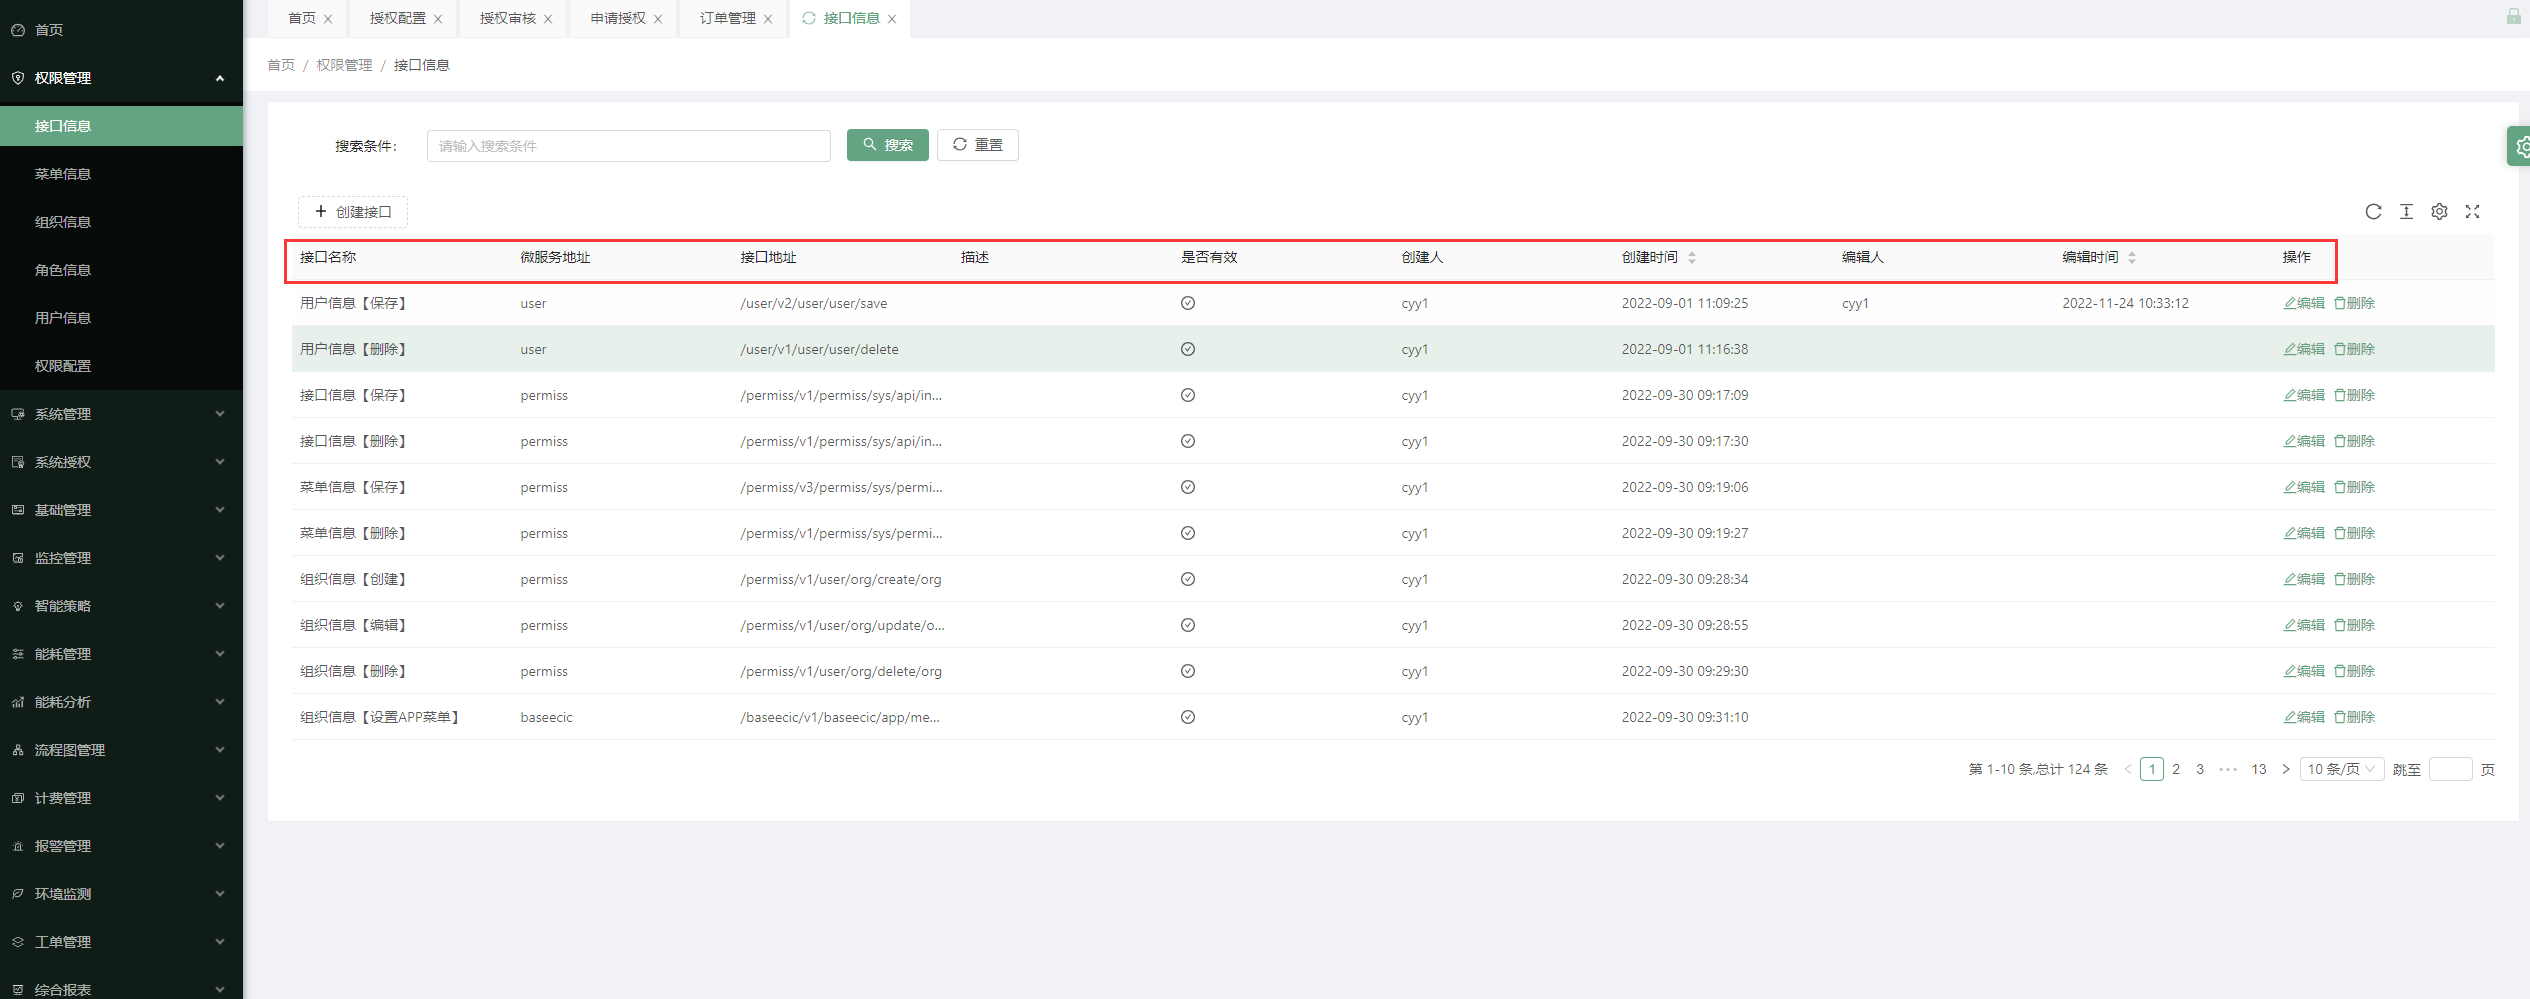The width and height of the screenshot is (2530, 999).
Task: Edit the 用户信息【保存】 row
Action: point(2304,304)
